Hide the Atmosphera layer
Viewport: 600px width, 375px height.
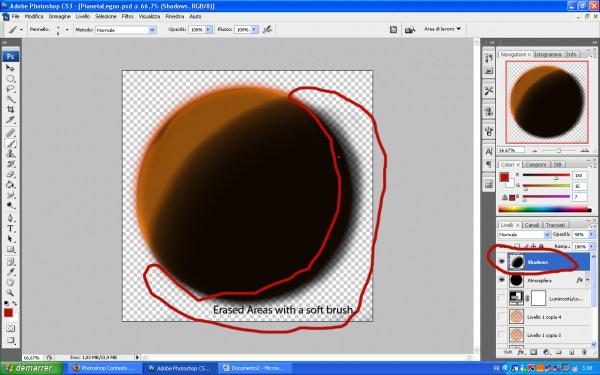(502, 280)
